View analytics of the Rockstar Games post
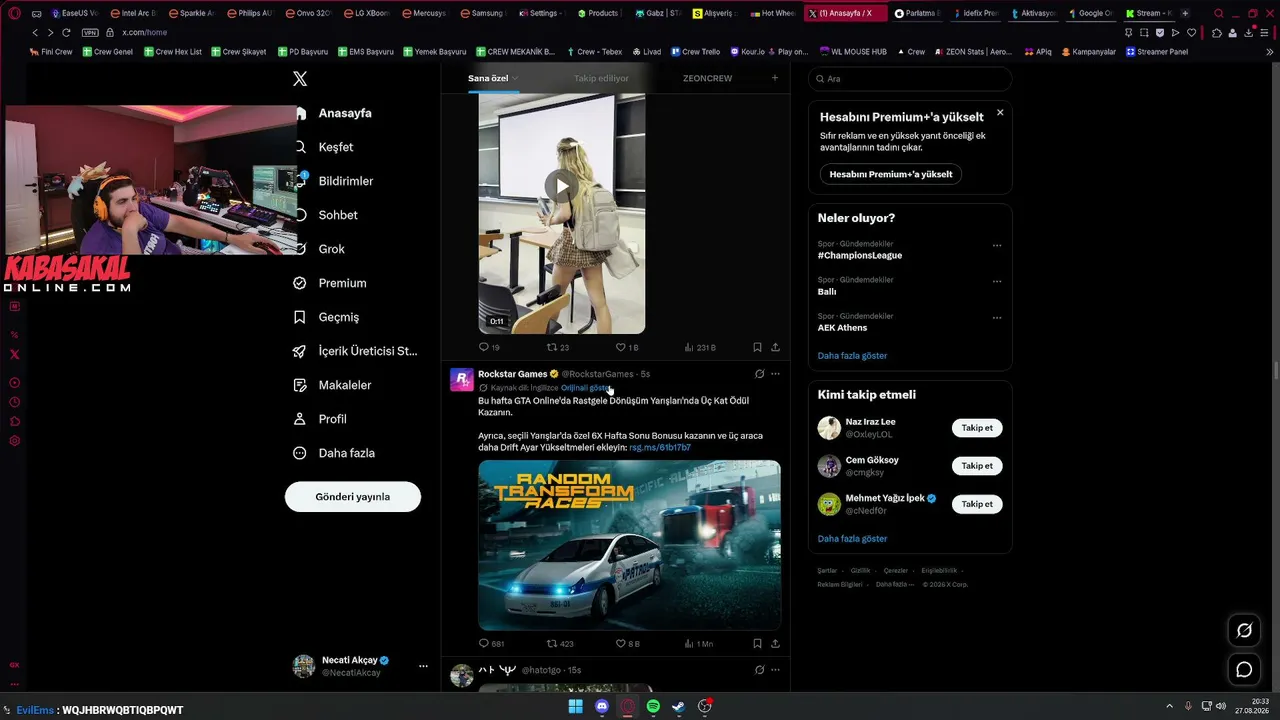1280x720 pixels. click(x=699, y=644)
